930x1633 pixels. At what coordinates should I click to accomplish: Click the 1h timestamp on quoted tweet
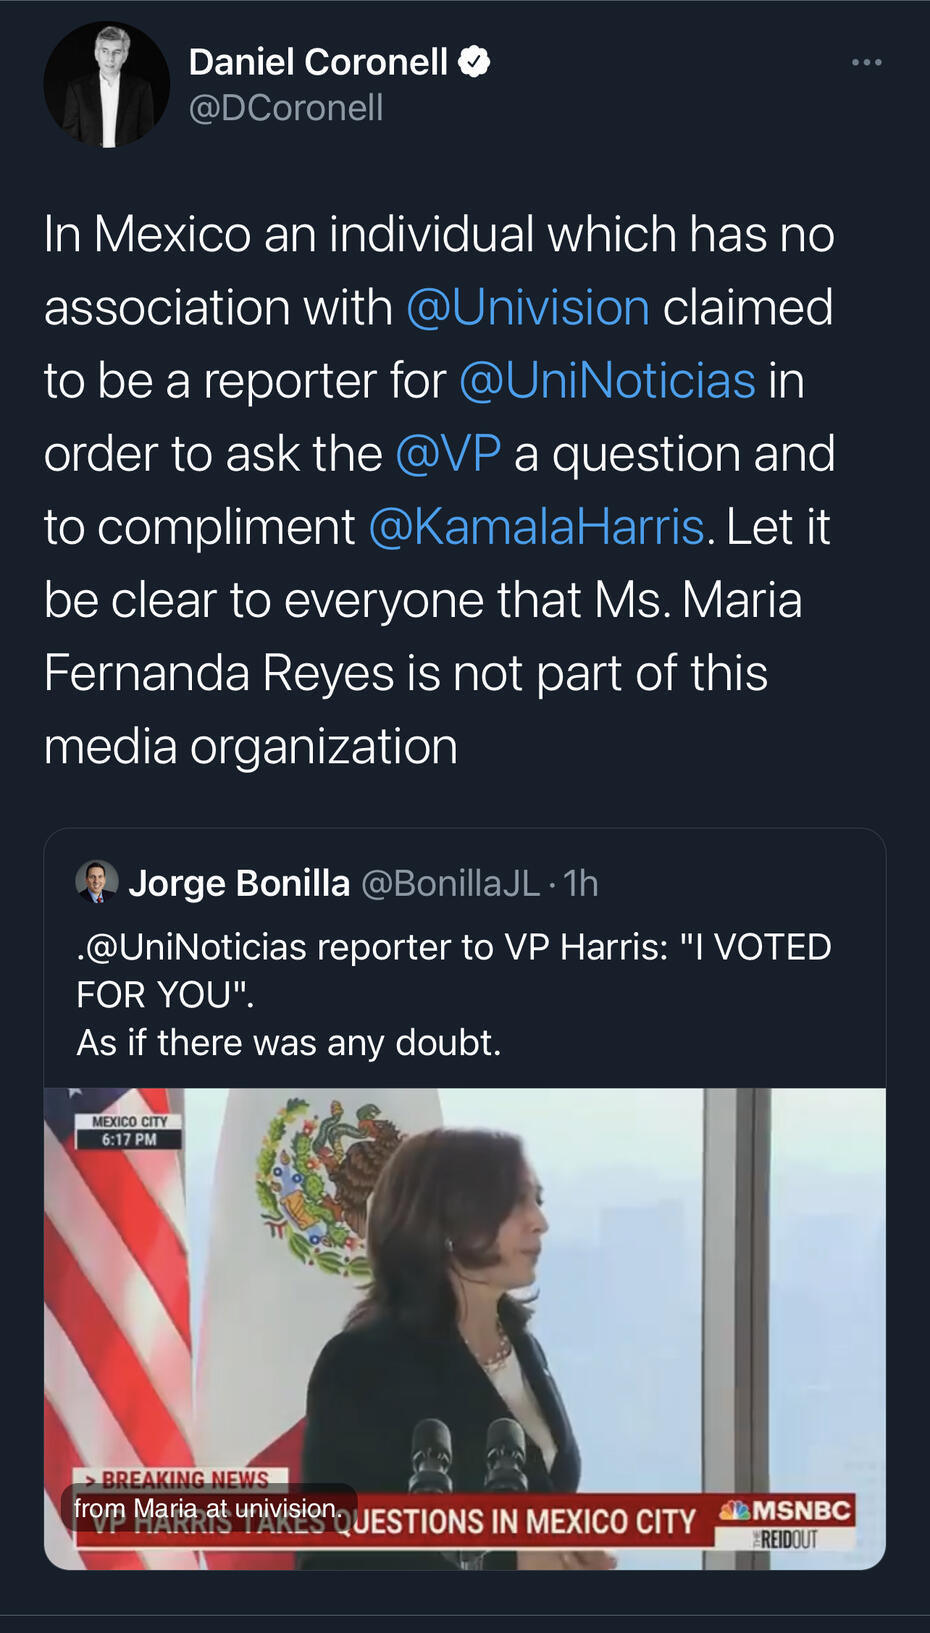tap(581, 883)
